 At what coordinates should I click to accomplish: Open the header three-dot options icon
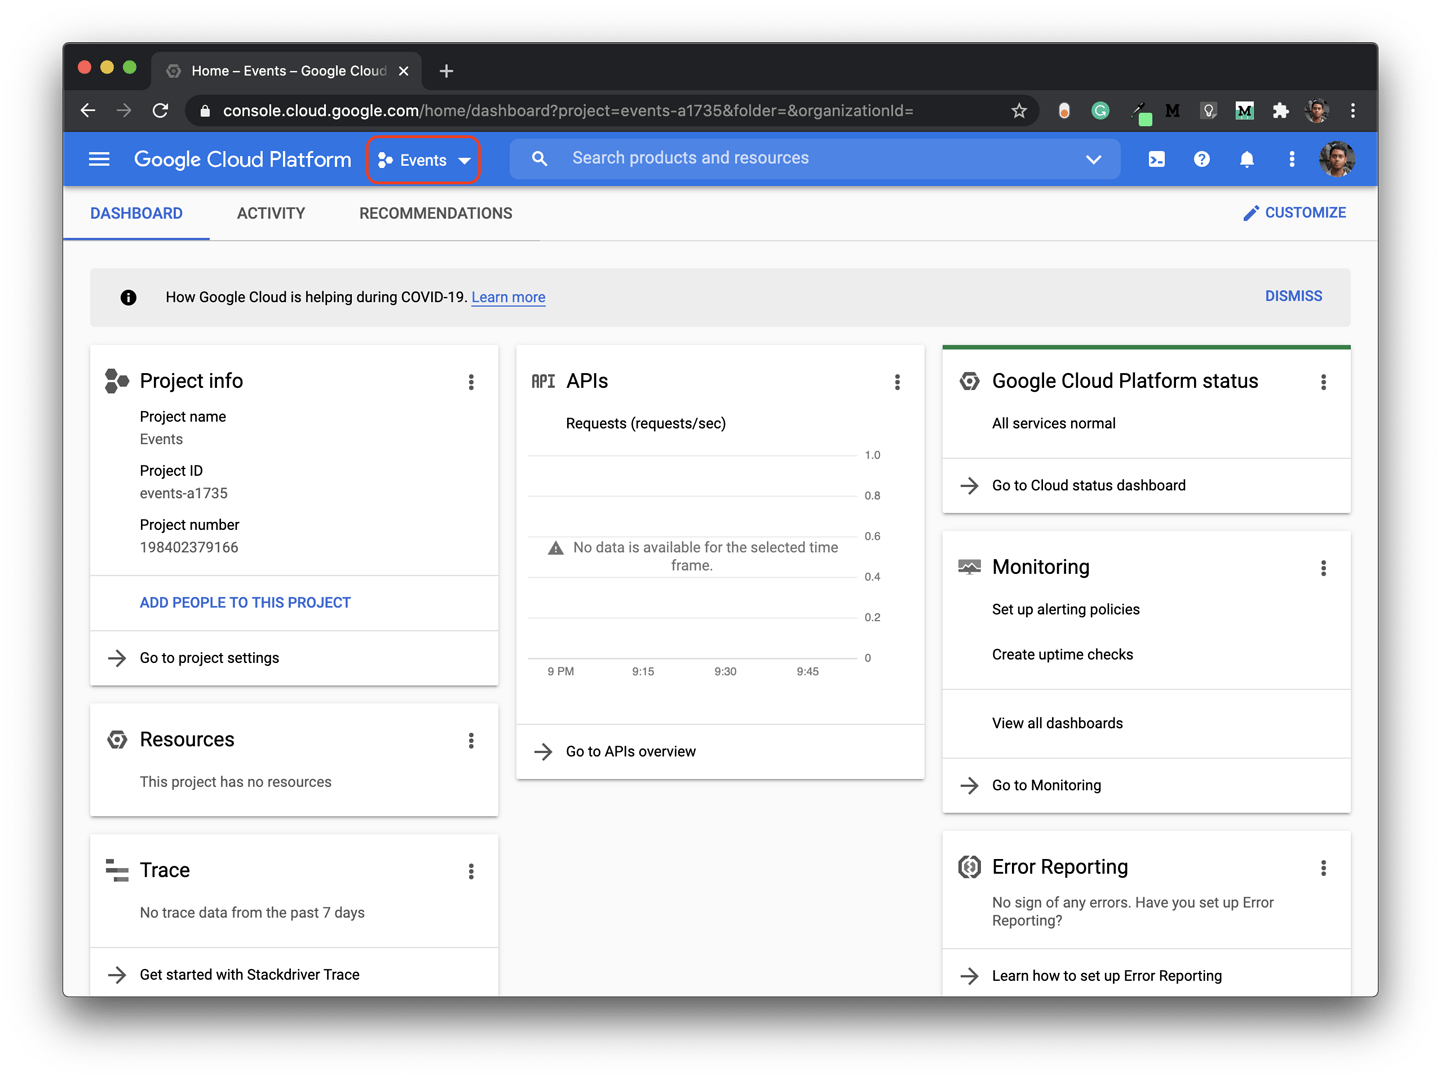pos(1291,159)
